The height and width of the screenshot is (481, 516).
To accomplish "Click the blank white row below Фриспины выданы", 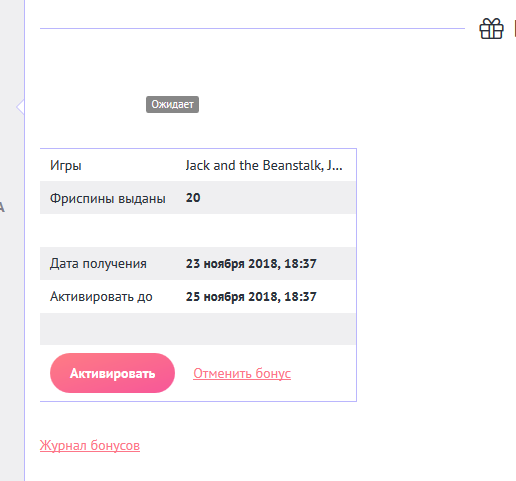I will pos(198,230).
